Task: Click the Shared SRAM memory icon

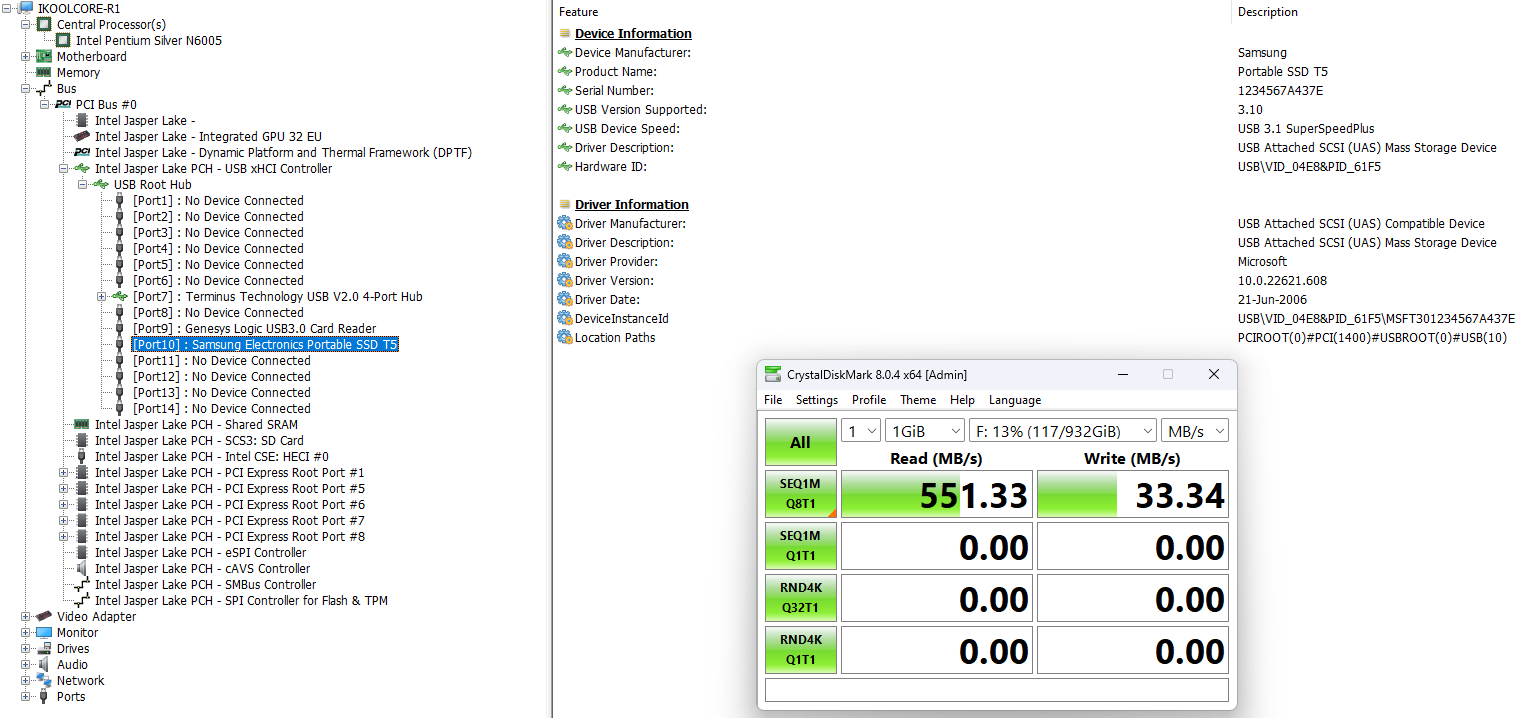Action: (x=82, y=424)
